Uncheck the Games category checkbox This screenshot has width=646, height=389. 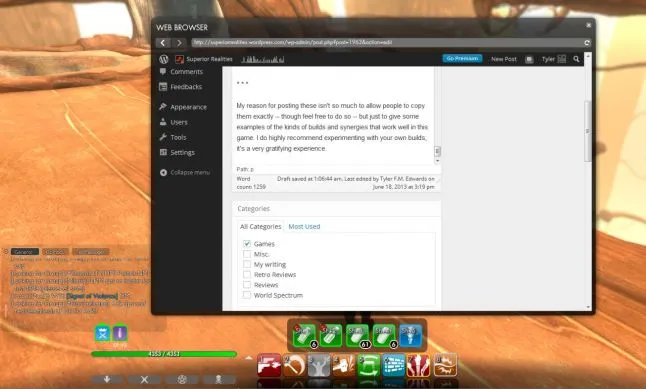click(x=247, y=244)
